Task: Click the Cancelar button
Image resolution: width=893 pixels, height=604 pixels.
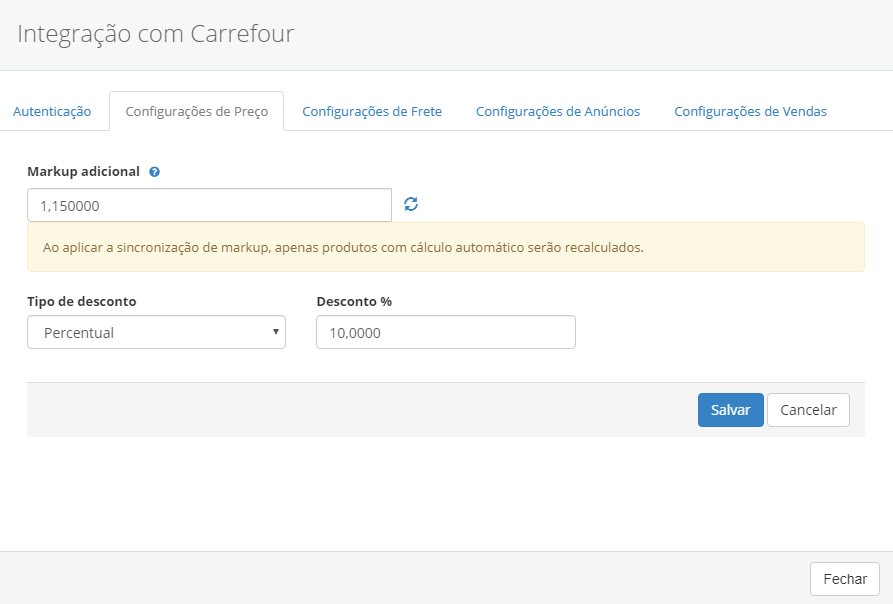Action: tap(808, 410)
